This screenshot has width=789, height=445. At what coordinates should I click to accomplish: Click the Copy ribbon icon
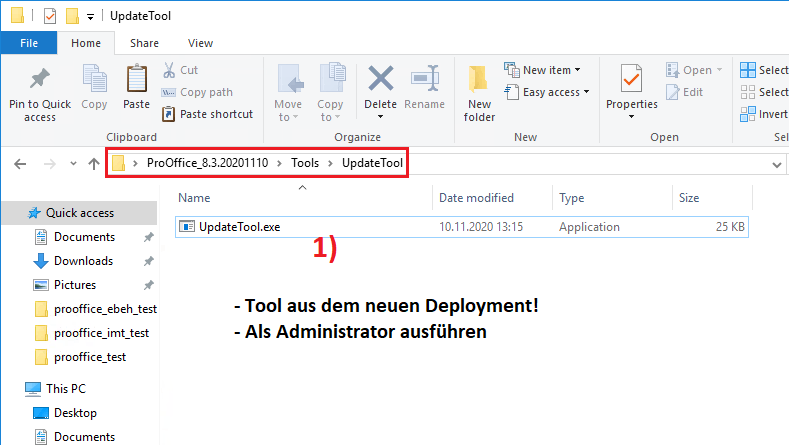click(94, 87)
